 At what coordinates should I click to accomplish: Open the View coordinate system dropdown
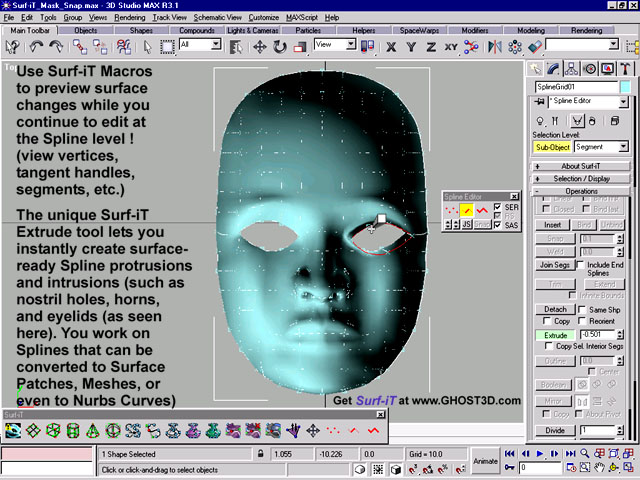point(351,44)
